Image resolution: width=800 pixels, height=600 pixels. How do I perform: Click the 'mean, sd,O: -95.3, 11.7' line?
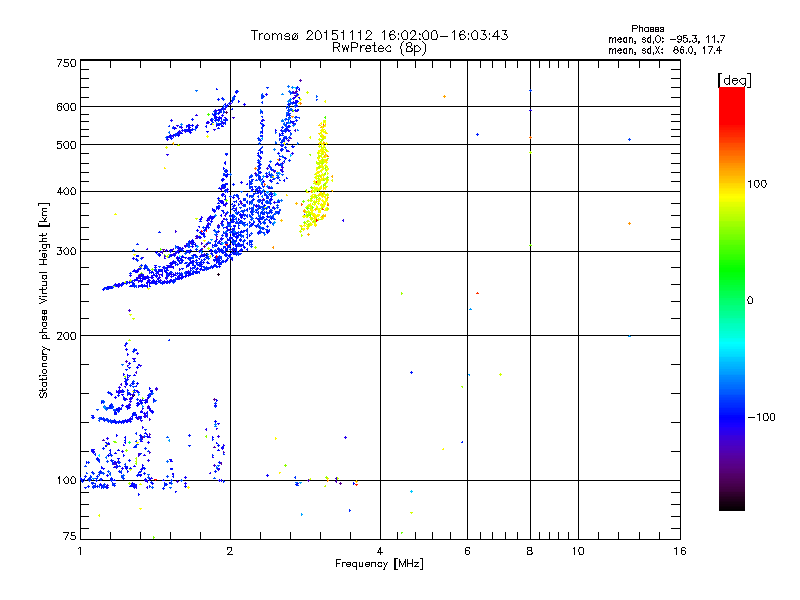point(666,39)
